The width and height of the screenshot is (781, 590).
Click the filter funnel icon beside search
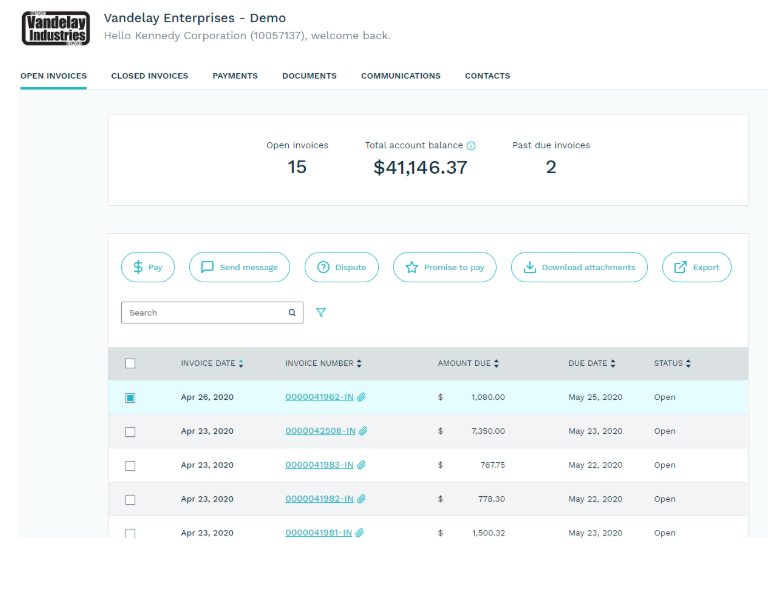(321, 313)
